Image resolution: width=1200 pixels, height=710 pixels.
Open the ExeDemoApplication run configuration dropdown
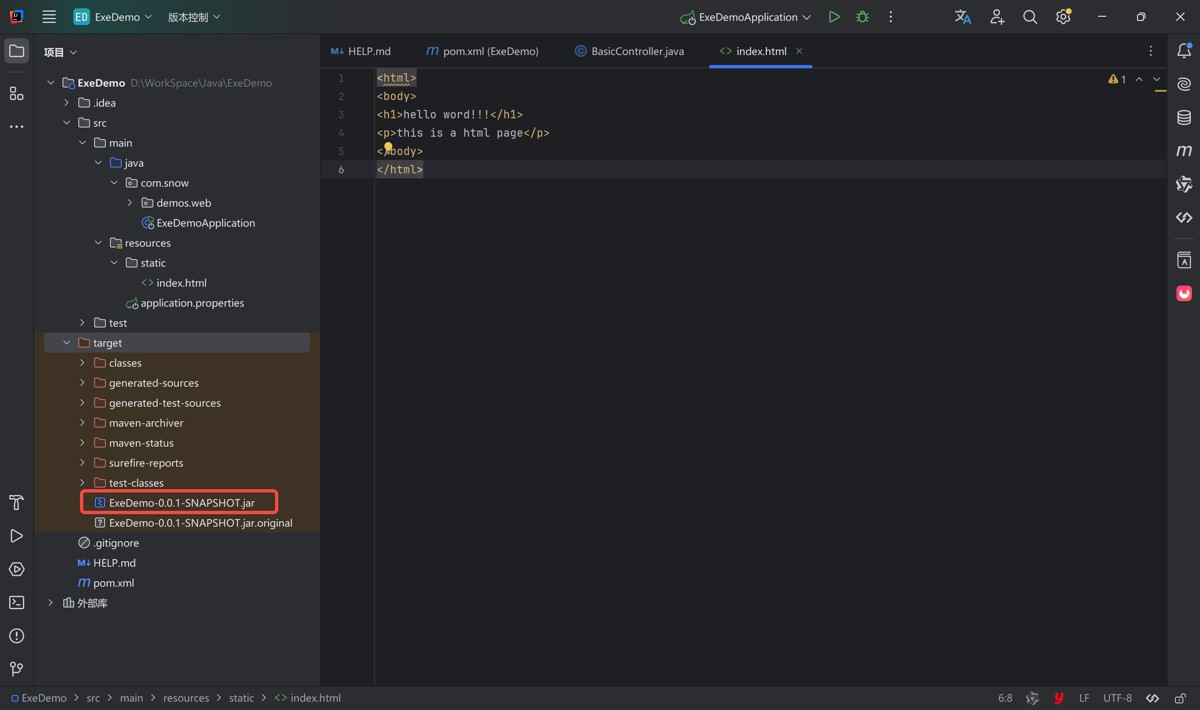[746, 17]
